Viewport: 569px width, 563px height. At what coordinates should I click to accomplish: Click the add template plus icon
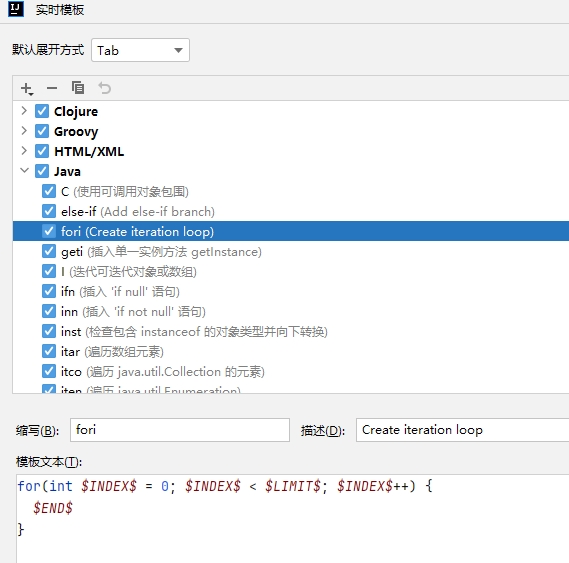[x=27, y=89]
